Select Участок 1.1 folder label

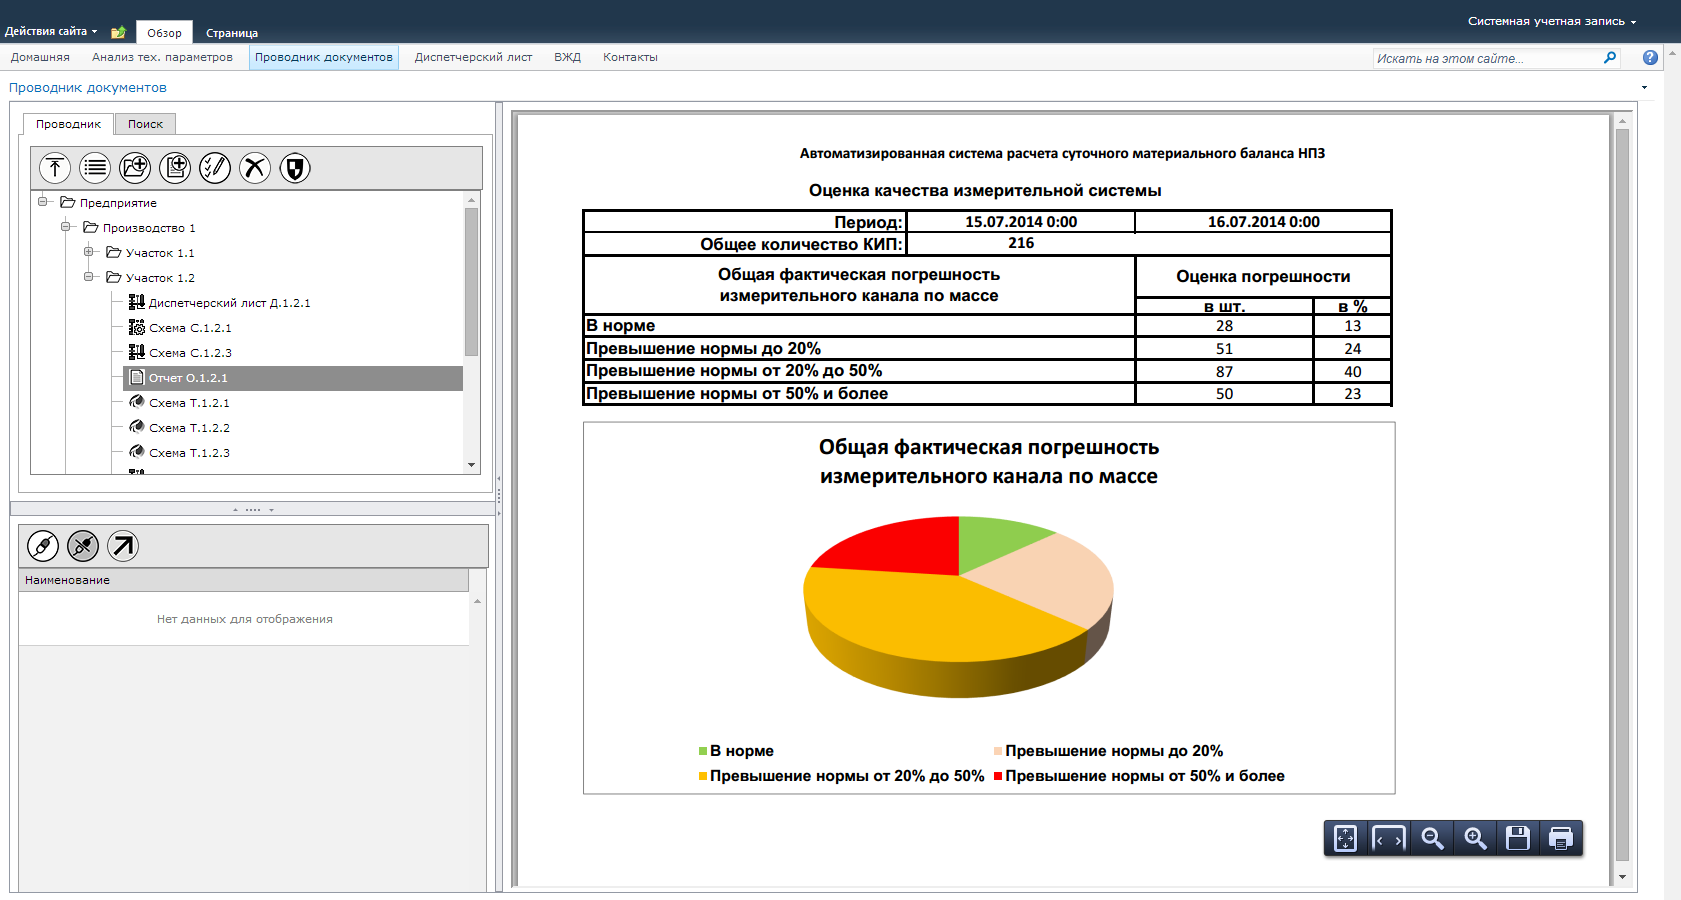[x=160, y=253]
